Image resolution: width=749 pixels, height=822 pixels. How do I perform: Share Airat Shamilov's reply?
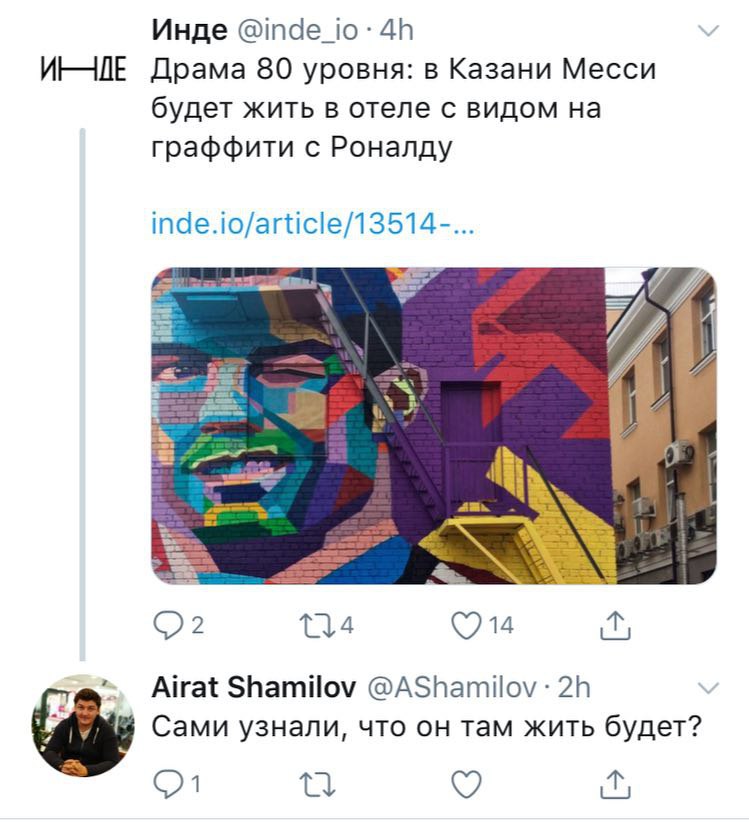click(615, 785)
